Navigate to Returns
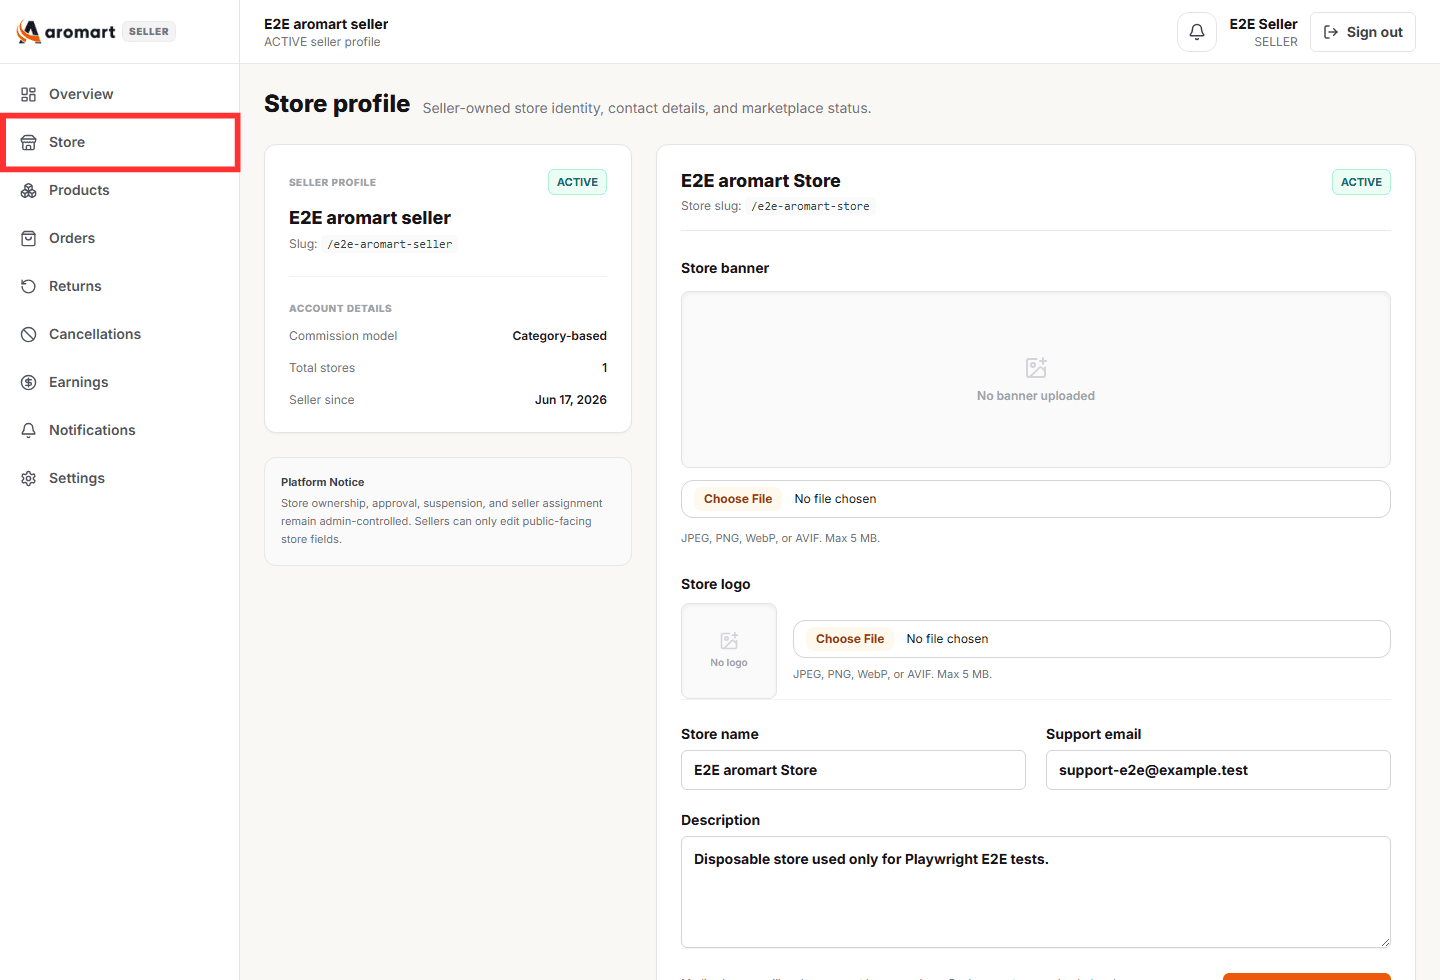 click(x=120, y=286)
